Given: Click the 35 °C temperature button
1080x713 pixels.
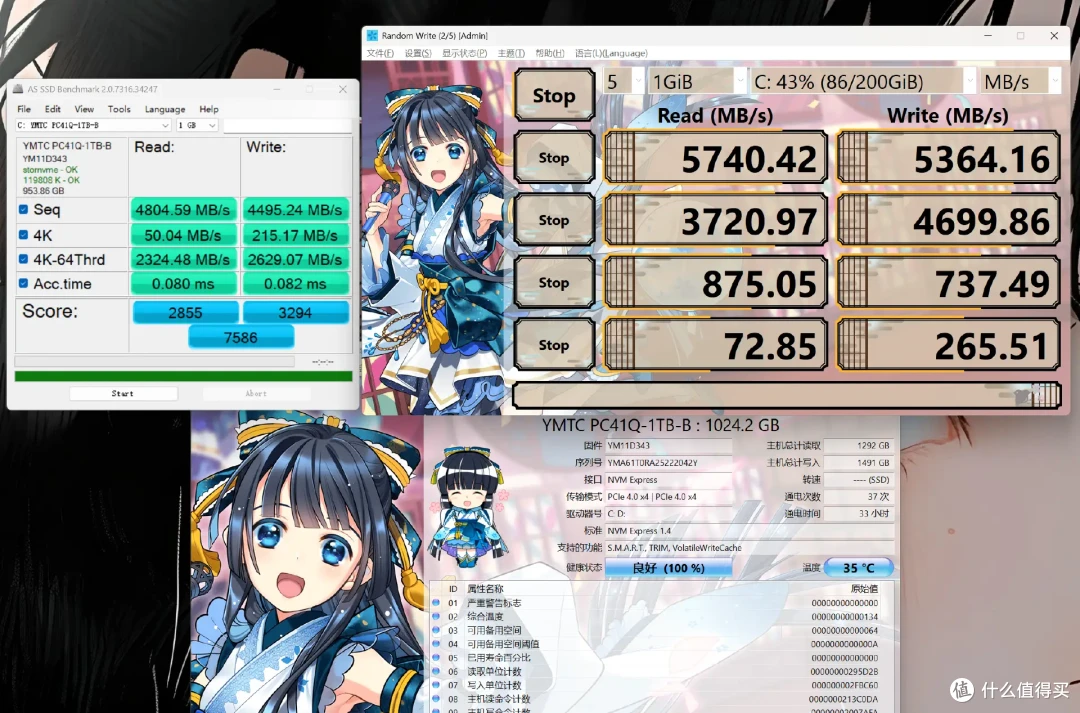Looking at the screenshot, I should (x=858, y=568).
